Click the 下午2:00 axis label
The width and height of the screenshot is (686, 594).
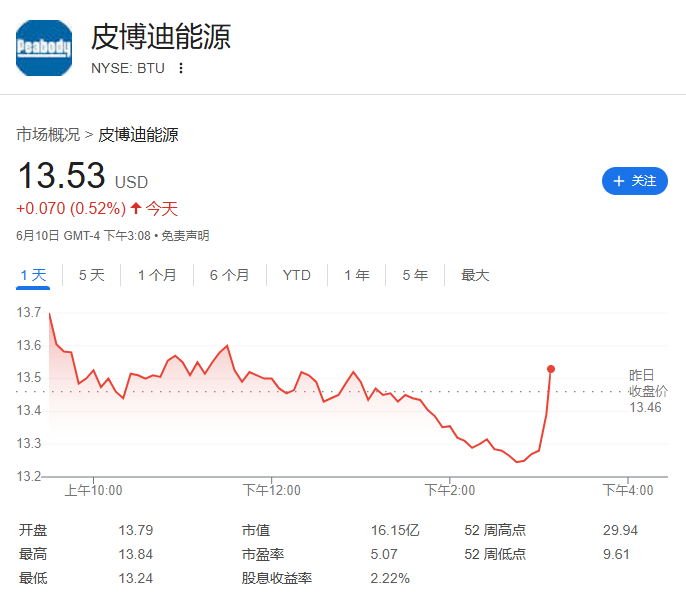(450, 490)
